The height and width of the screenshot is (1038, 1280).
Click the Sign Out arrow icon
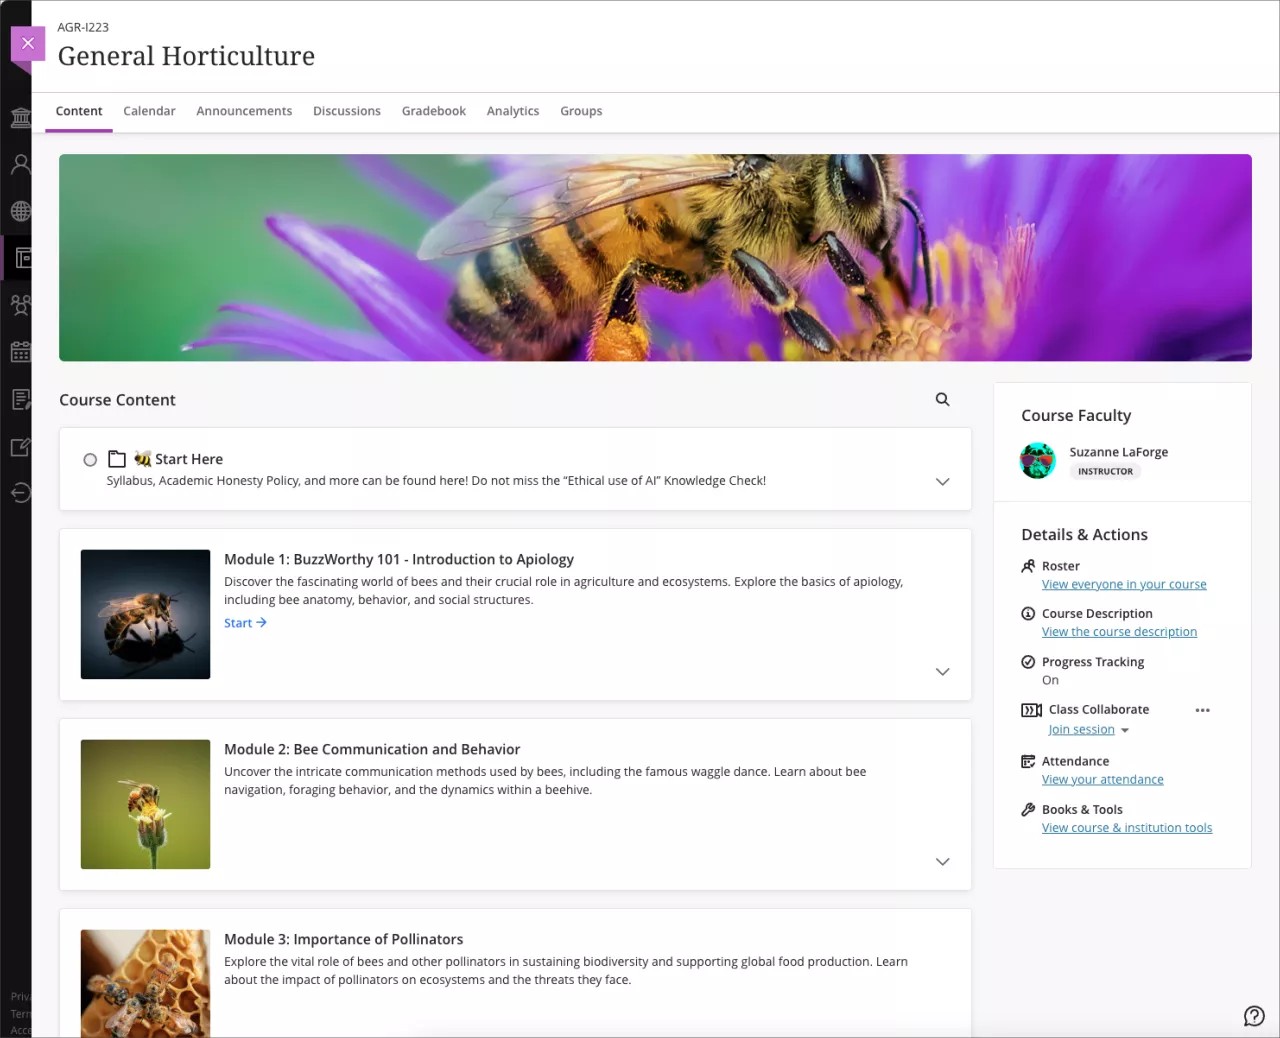pyautogui.click(x=20, y=492)
